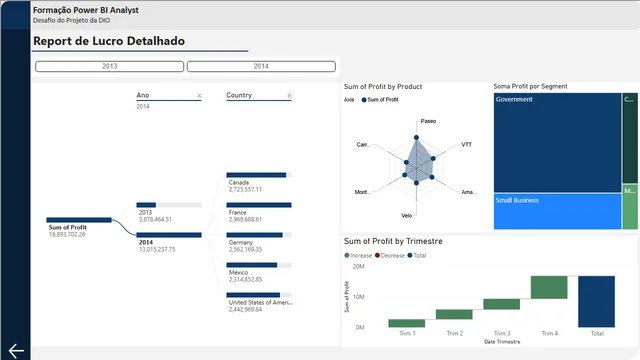Click the Ano column header
Viewport: 640px width, 360px height.
(143, 95)
